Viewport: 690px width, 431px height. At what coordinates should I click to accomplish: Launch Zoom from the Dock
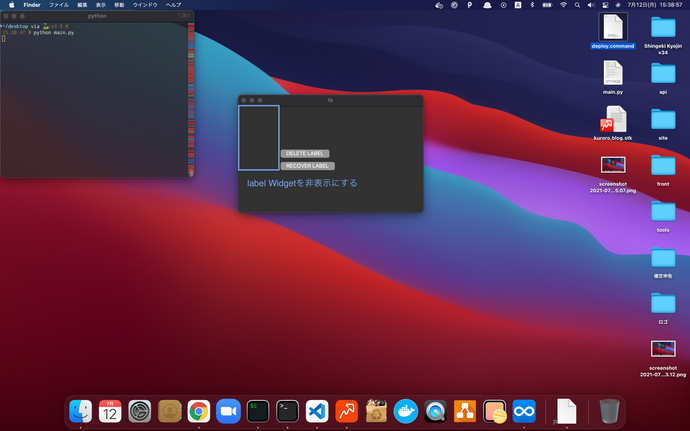pyautogui.click(x=228, y=411)
